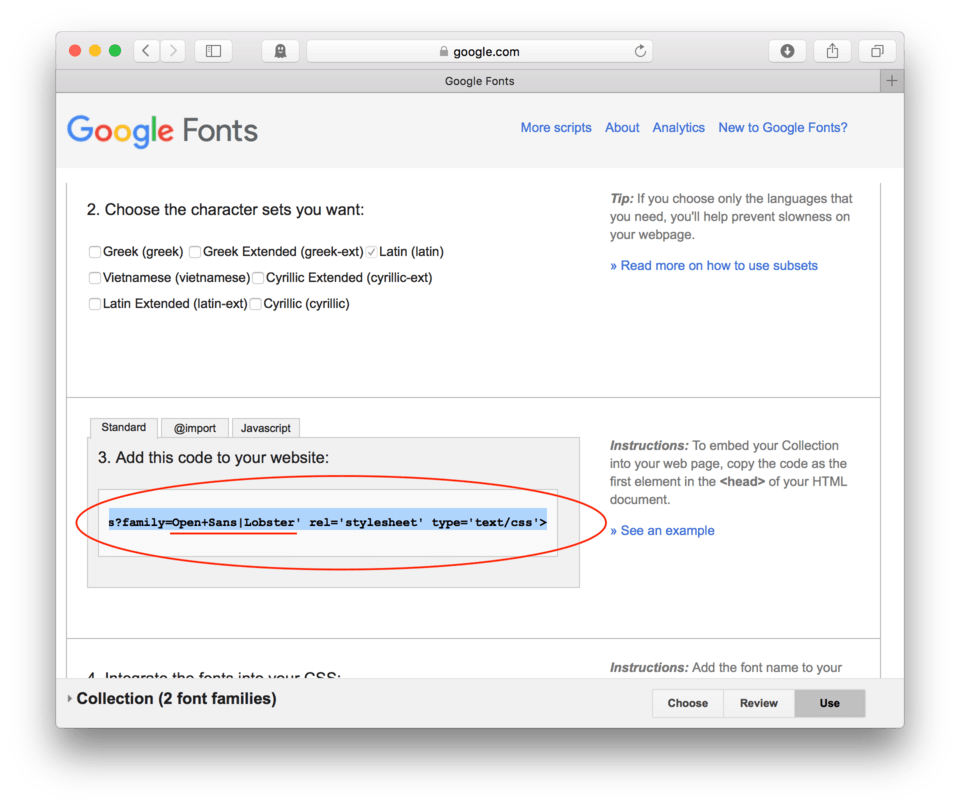Show all tabs overview
This screenshot has height=808, width=960.
(877, 51)
